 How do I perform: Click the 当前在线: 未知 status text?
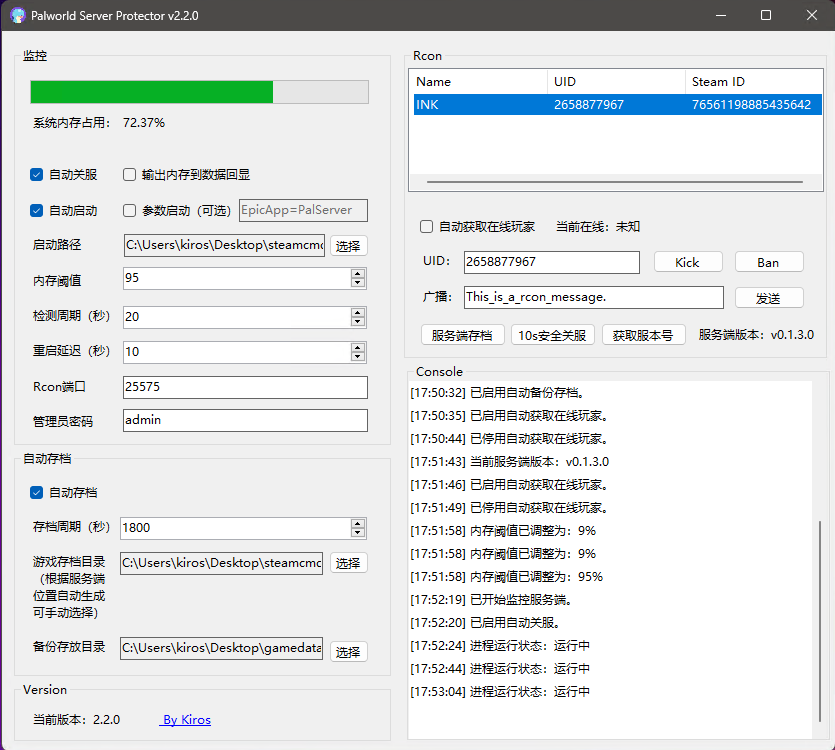[598, 227]
